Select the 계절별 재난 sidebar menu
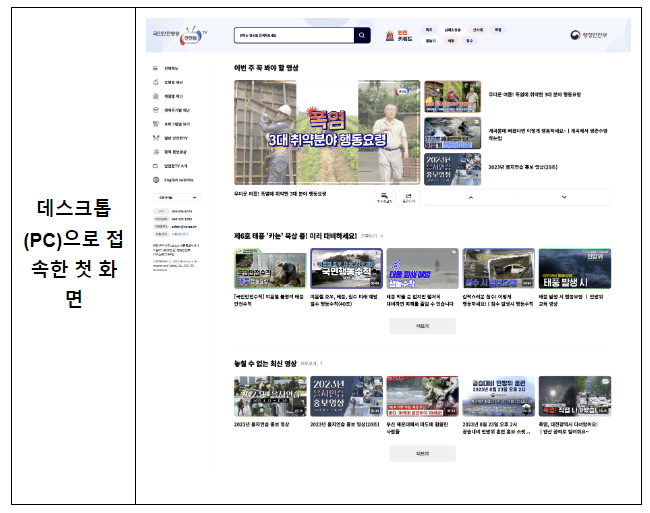The width and height of the screenshot is (650, 513). (x=174, y=96)
